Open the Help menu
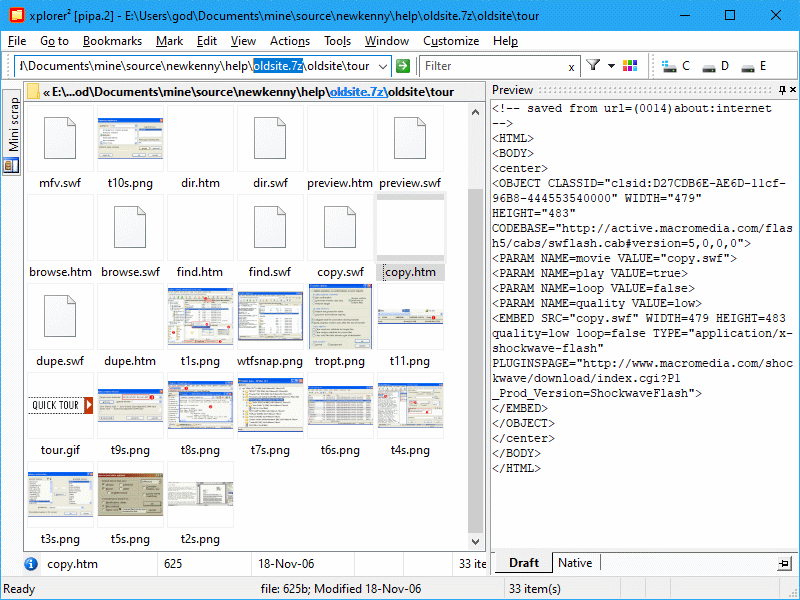This screenshot has height=600, width=800. coord(505,41)
